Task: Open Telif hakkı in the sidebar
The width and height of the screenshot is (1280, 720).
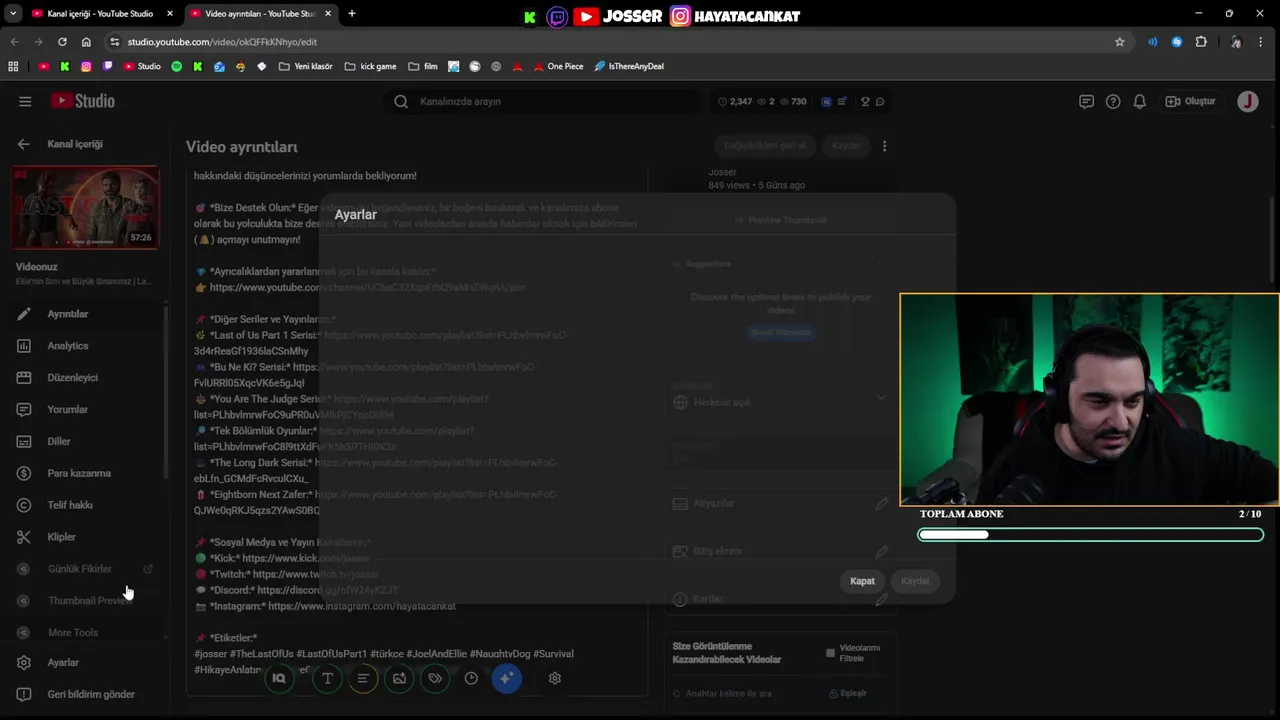Action: [82, 505]
